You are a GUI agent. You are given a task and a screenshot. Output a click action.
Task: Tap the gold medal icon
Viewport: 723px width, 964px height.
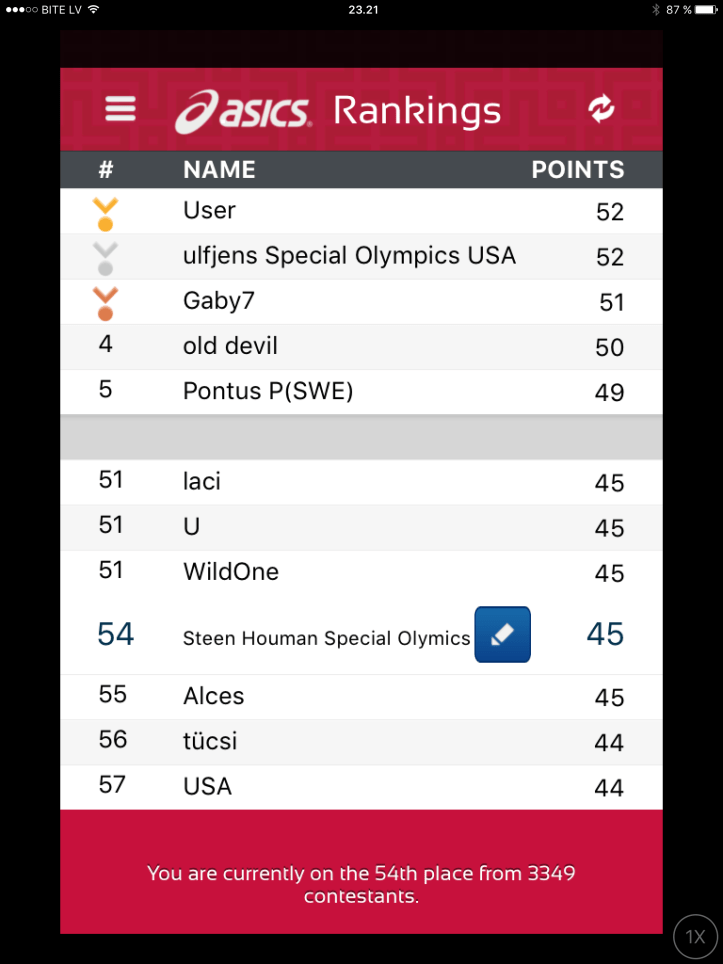[x=105, y=213]
